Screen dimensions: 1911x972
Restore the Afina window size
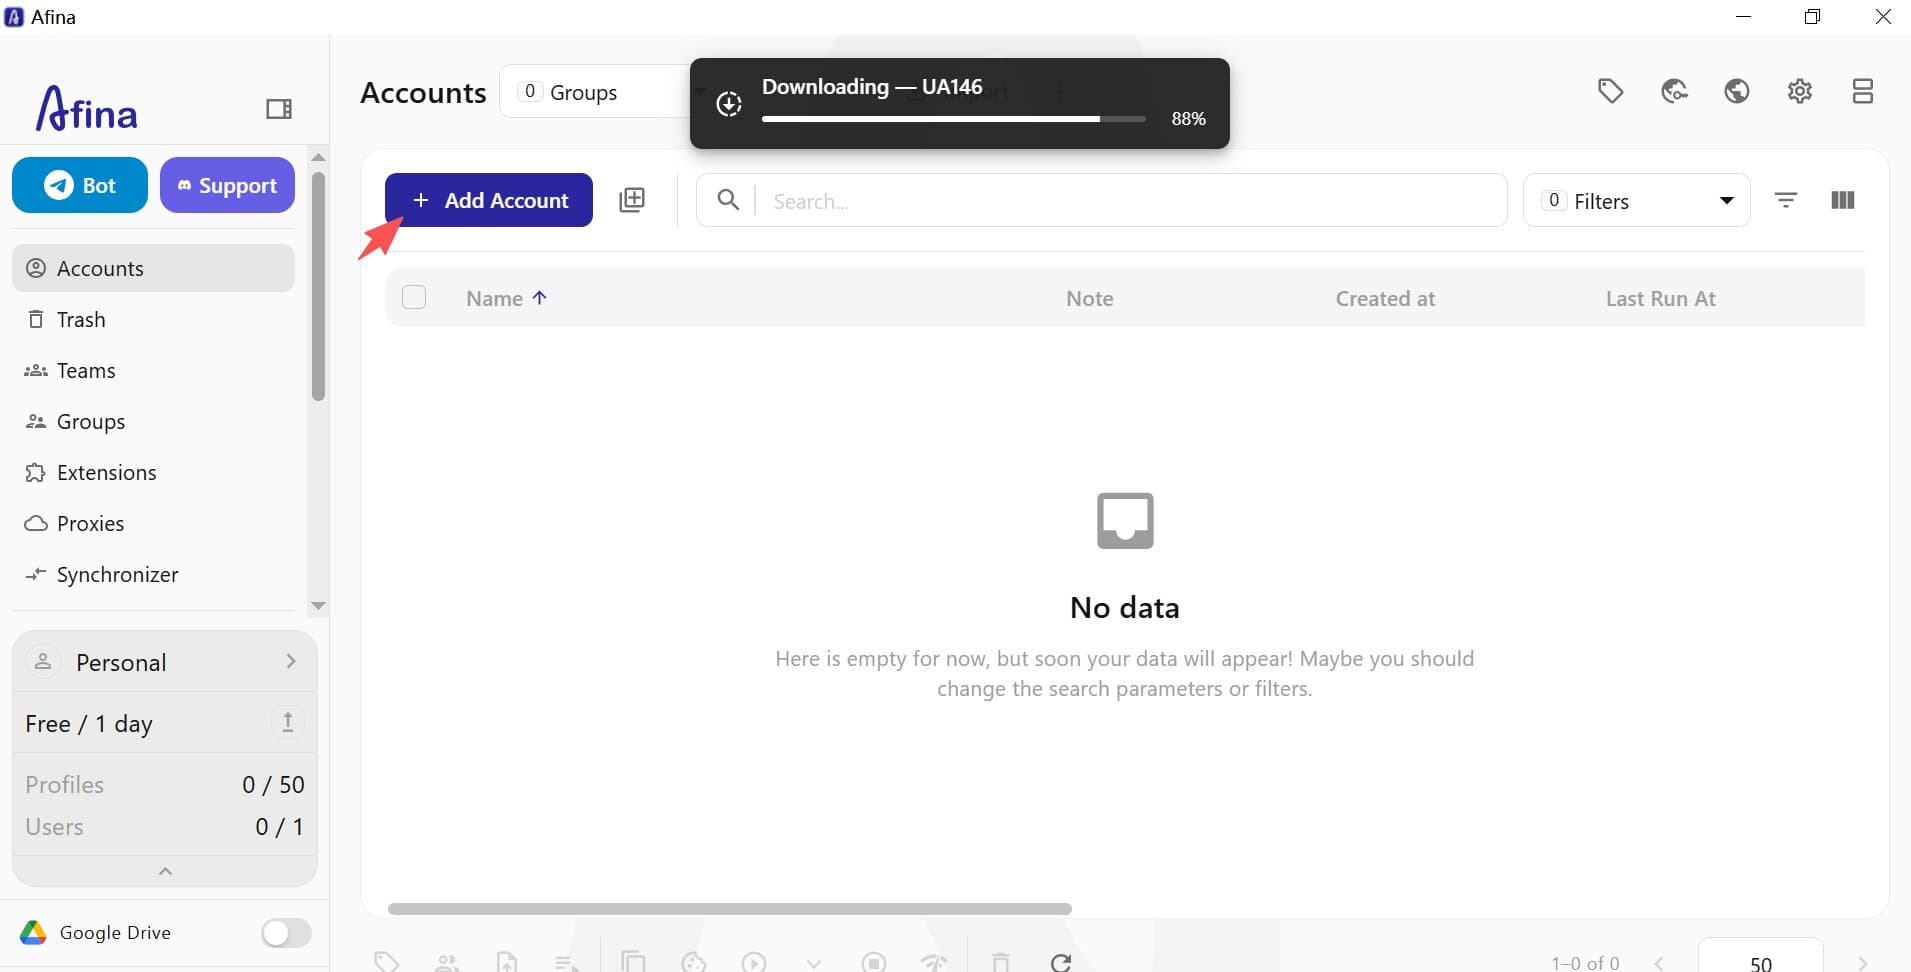tap(1812, 17)
